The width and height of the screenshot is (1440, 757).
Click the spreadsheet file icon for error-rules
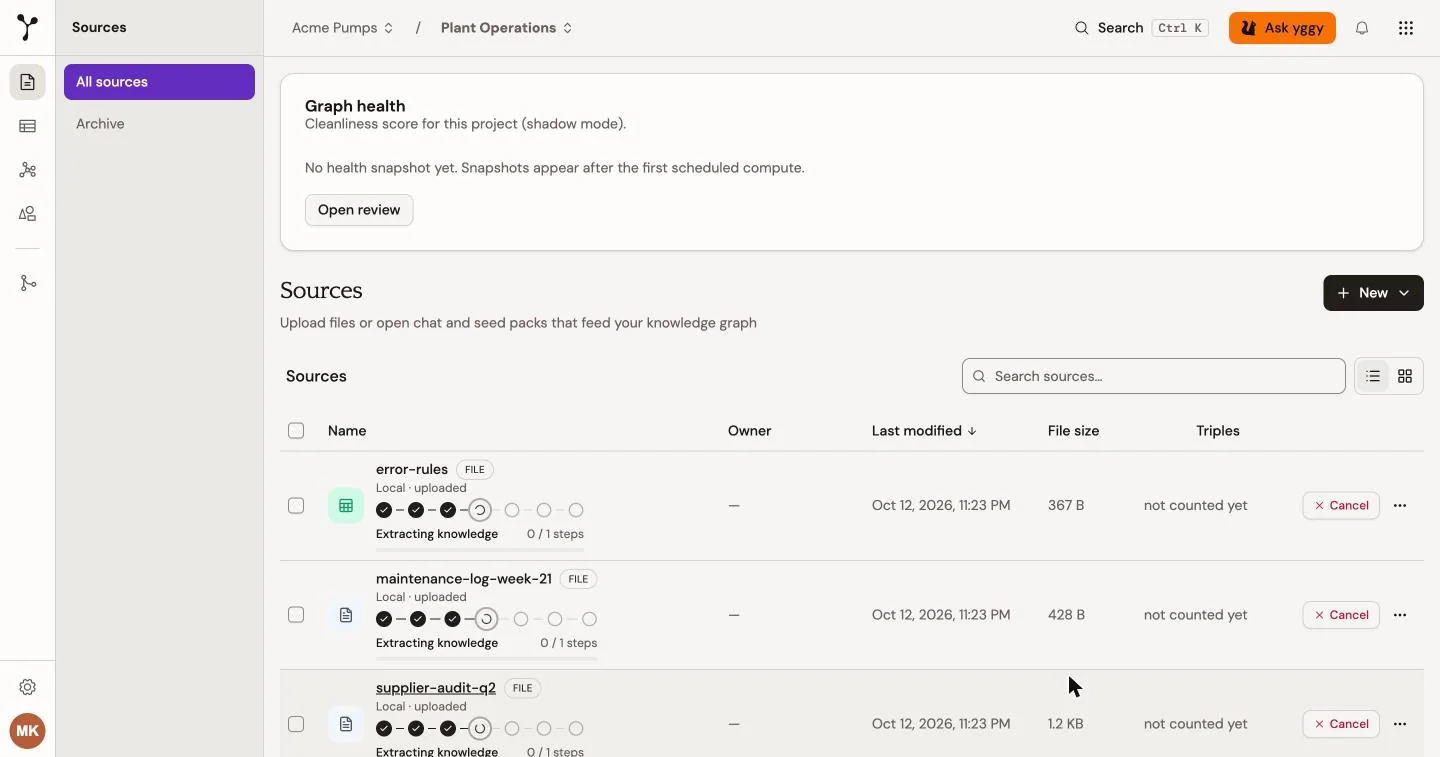point(346,506)
